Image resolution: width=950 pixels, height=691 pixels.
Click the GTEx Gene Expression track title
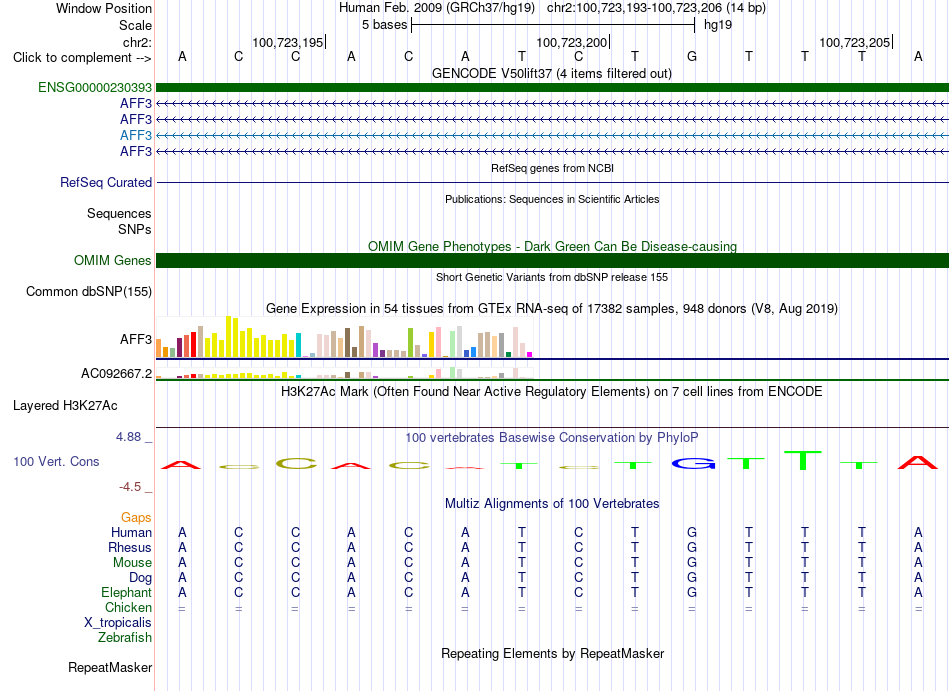(x=552, y=309)
